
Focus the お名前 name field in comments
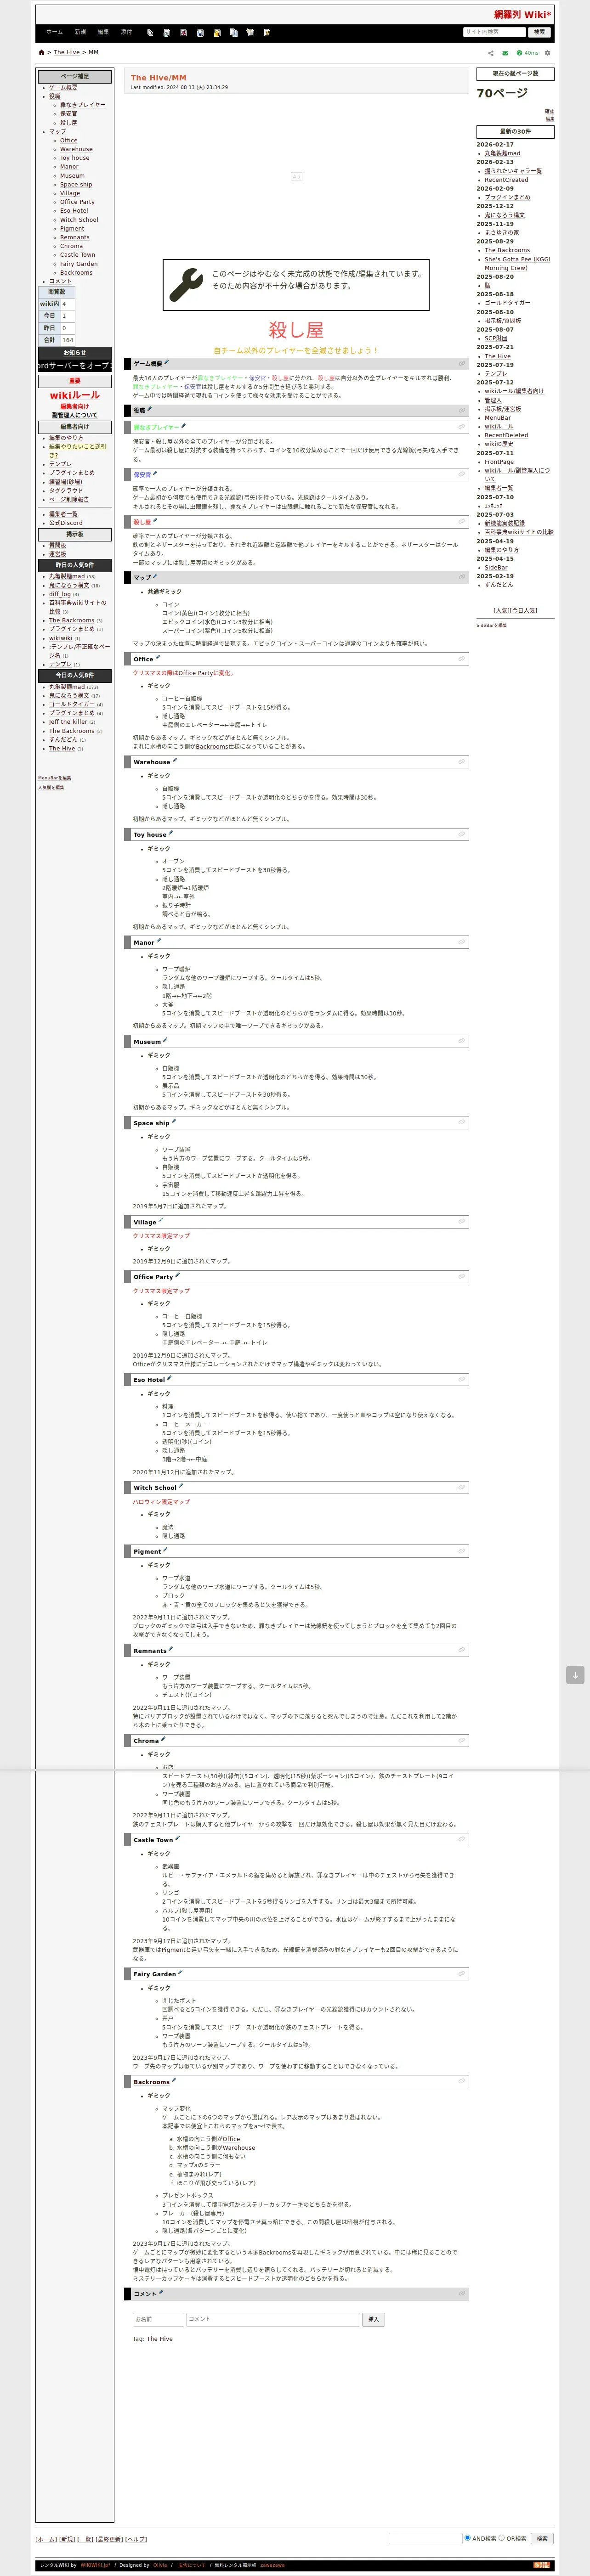click(158, 2320)
